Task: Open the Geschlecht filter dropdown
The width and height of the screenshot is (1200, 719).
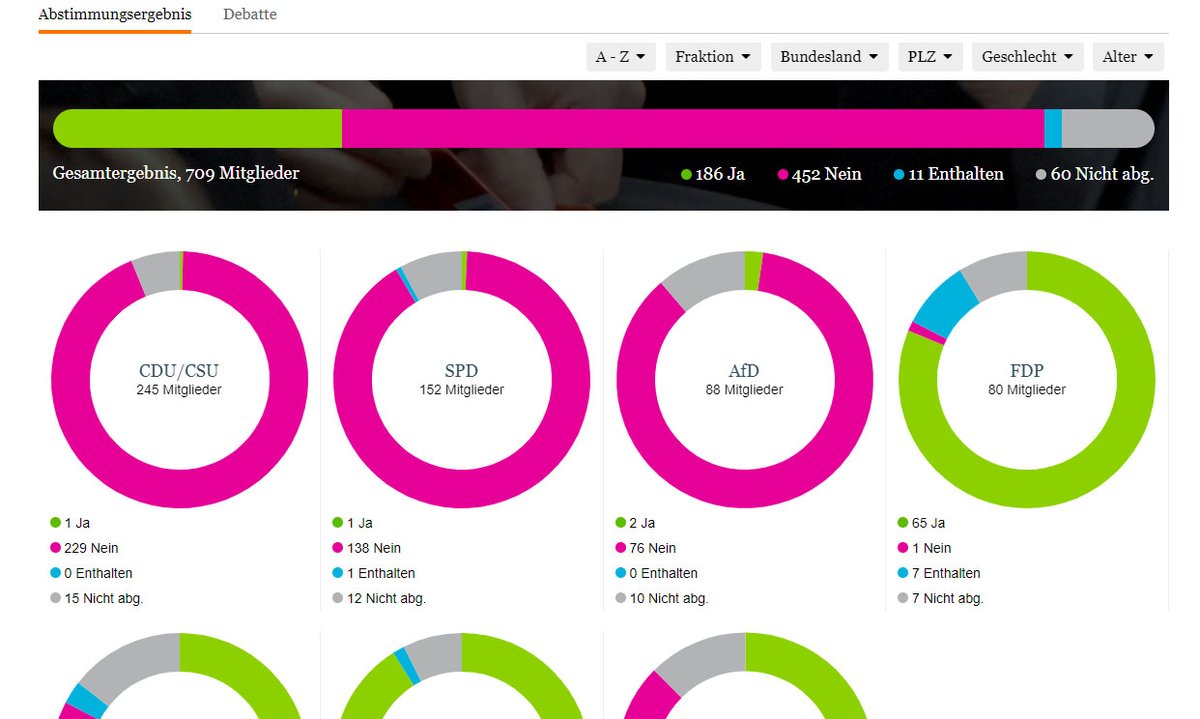Action: (1027, 57)
